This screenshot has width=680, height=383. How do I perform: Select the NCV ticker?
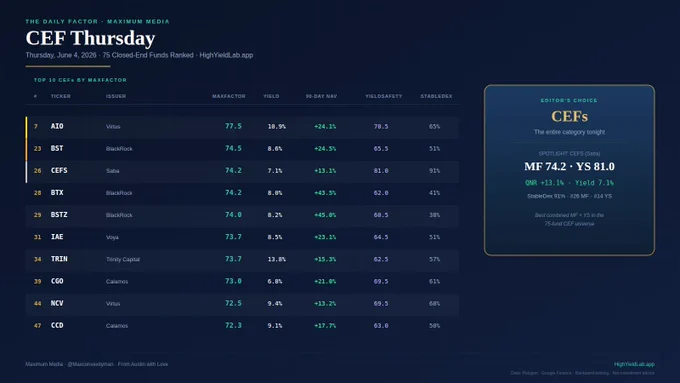[57, 303]
